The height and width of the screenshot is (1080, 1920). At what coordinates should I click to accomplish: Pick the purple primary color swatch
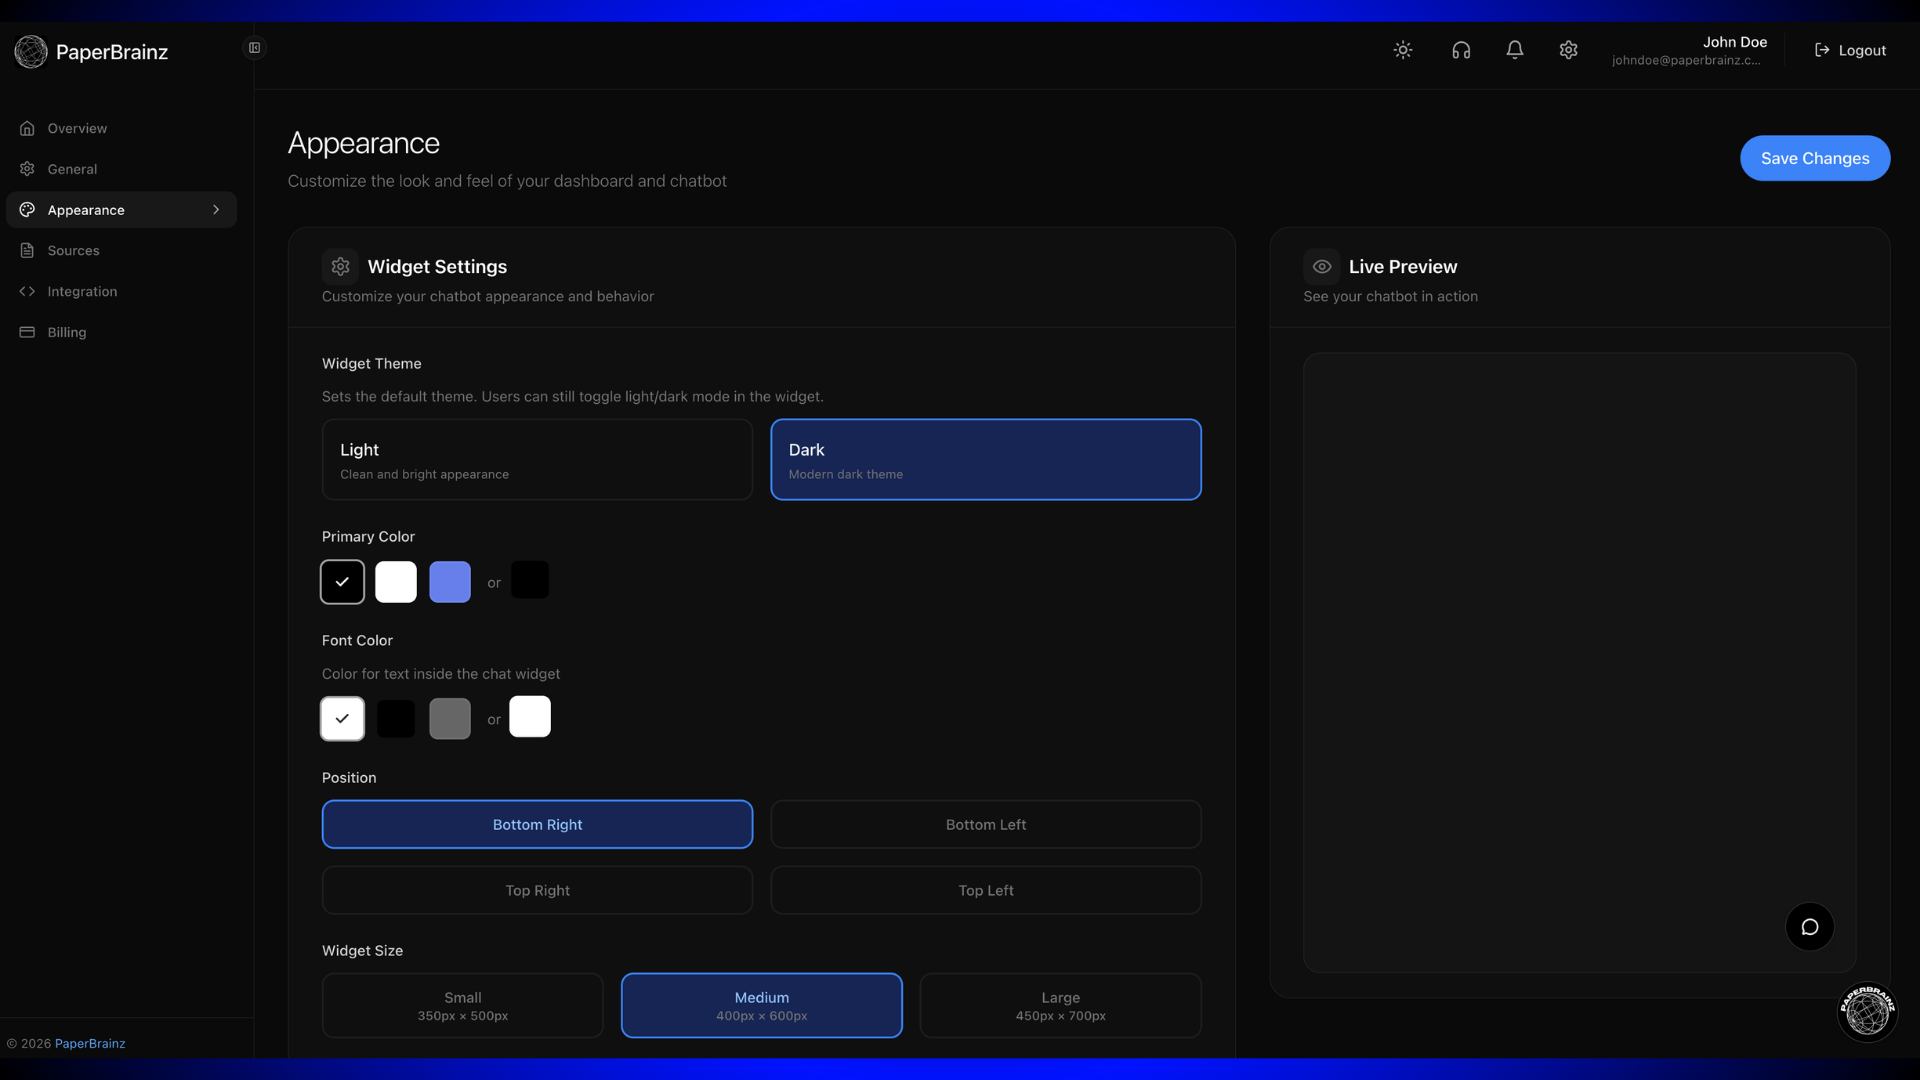click(x=449, y=581)
